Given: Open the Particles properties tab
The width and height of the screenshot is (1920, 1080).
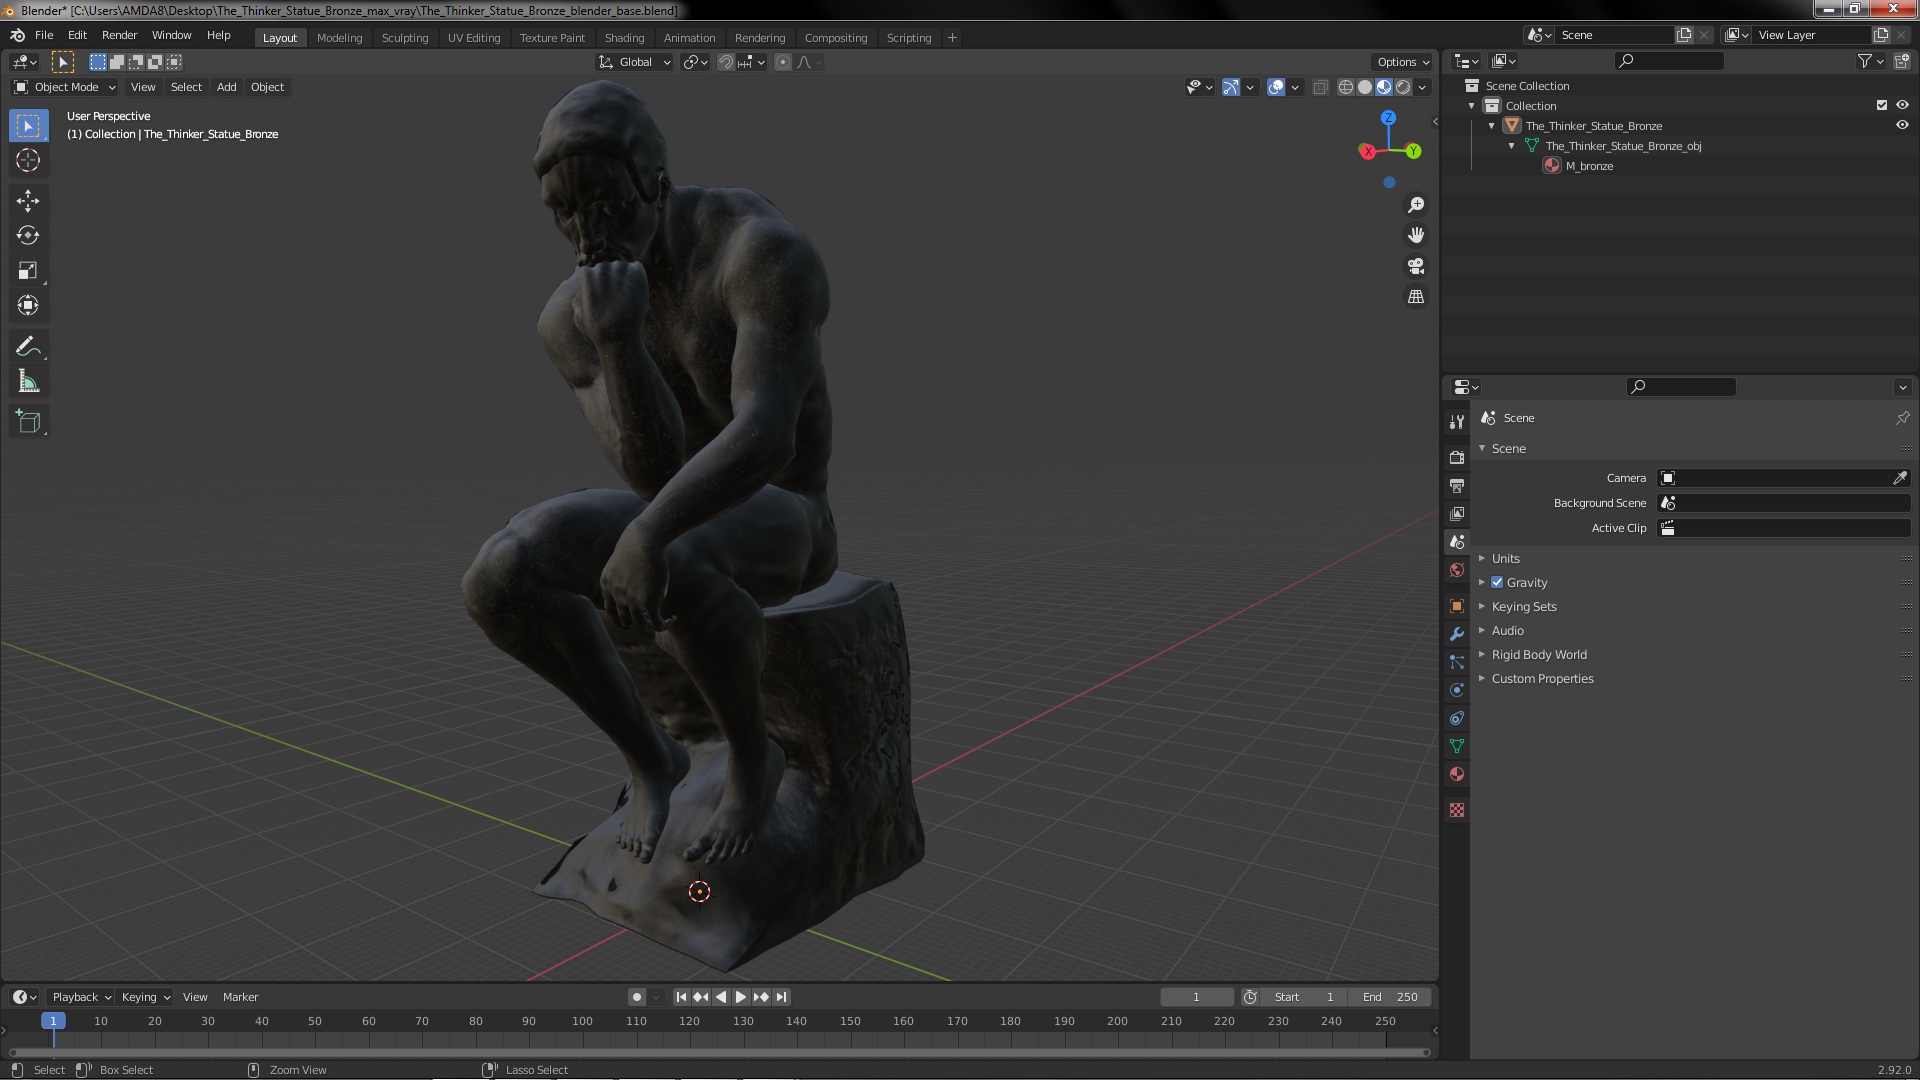Looking at the screenshot, I should [x=1457, y=662].
